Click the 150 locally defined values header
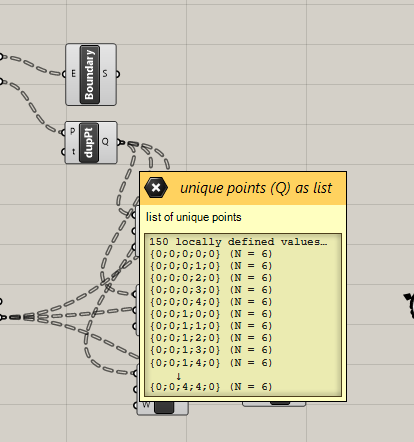 click(238, 242)
